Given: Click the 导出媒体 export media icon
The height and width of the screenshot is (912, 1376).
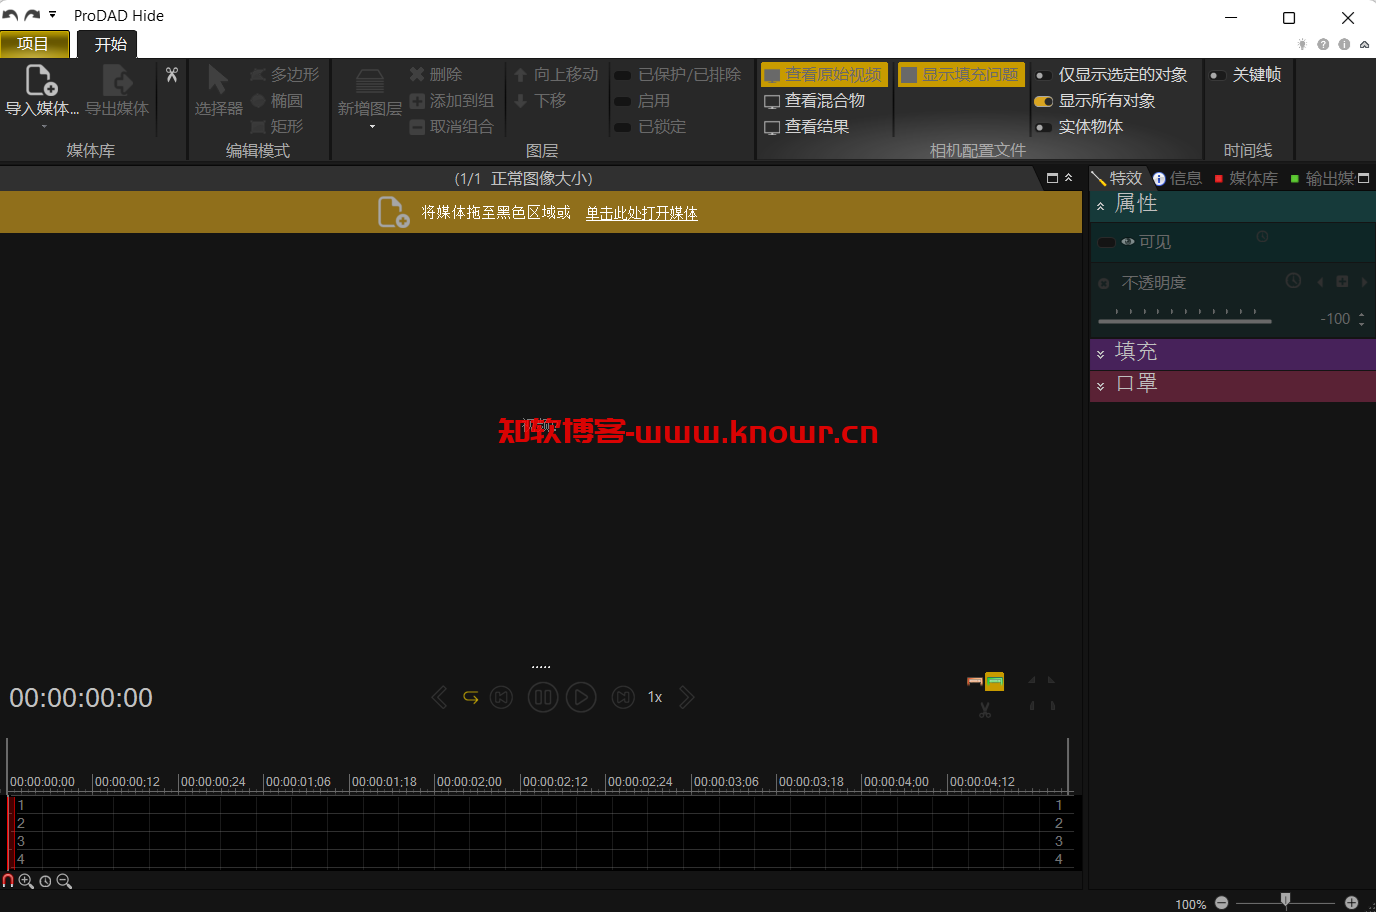Looking at the screenshot, I should (117, 80).
